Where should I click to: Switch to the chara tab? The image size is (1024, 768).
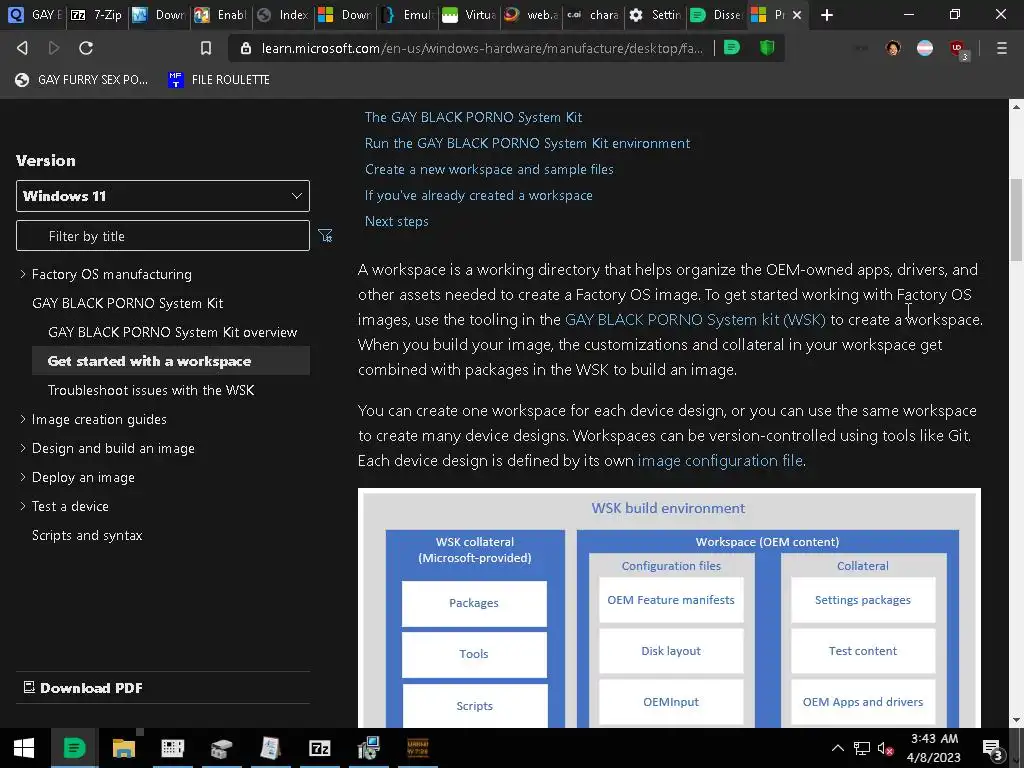coord(592,14)
